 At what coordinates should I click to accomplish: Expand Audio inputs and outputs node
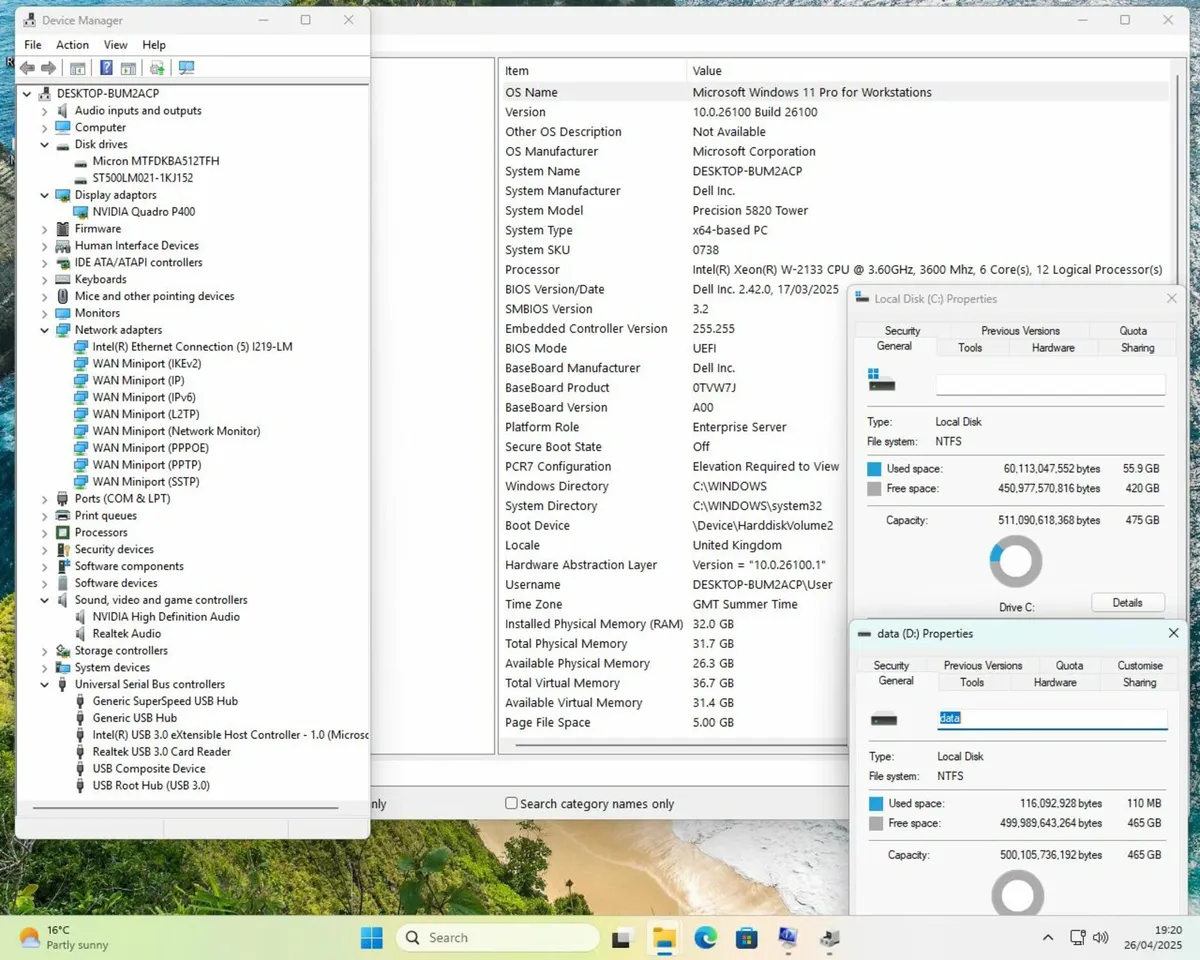tap(45, 111)
